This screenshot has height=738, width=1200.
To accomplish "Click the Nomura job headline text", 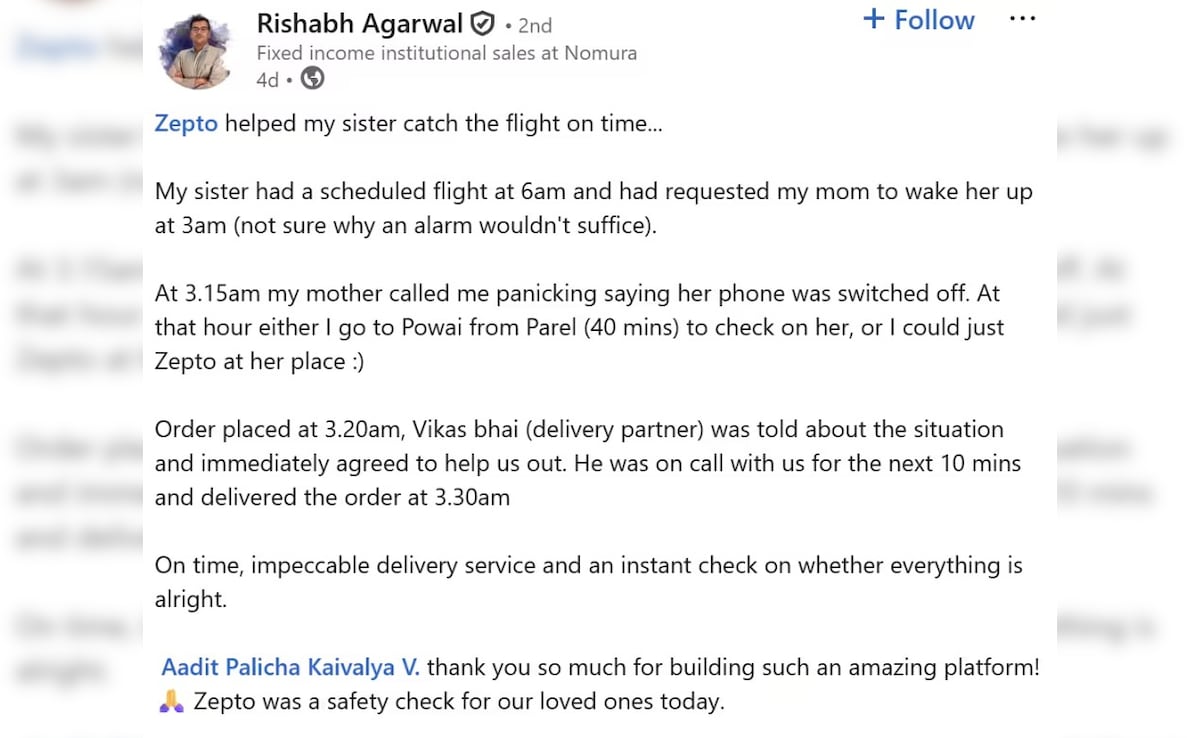I will click(x=446, y=53).
